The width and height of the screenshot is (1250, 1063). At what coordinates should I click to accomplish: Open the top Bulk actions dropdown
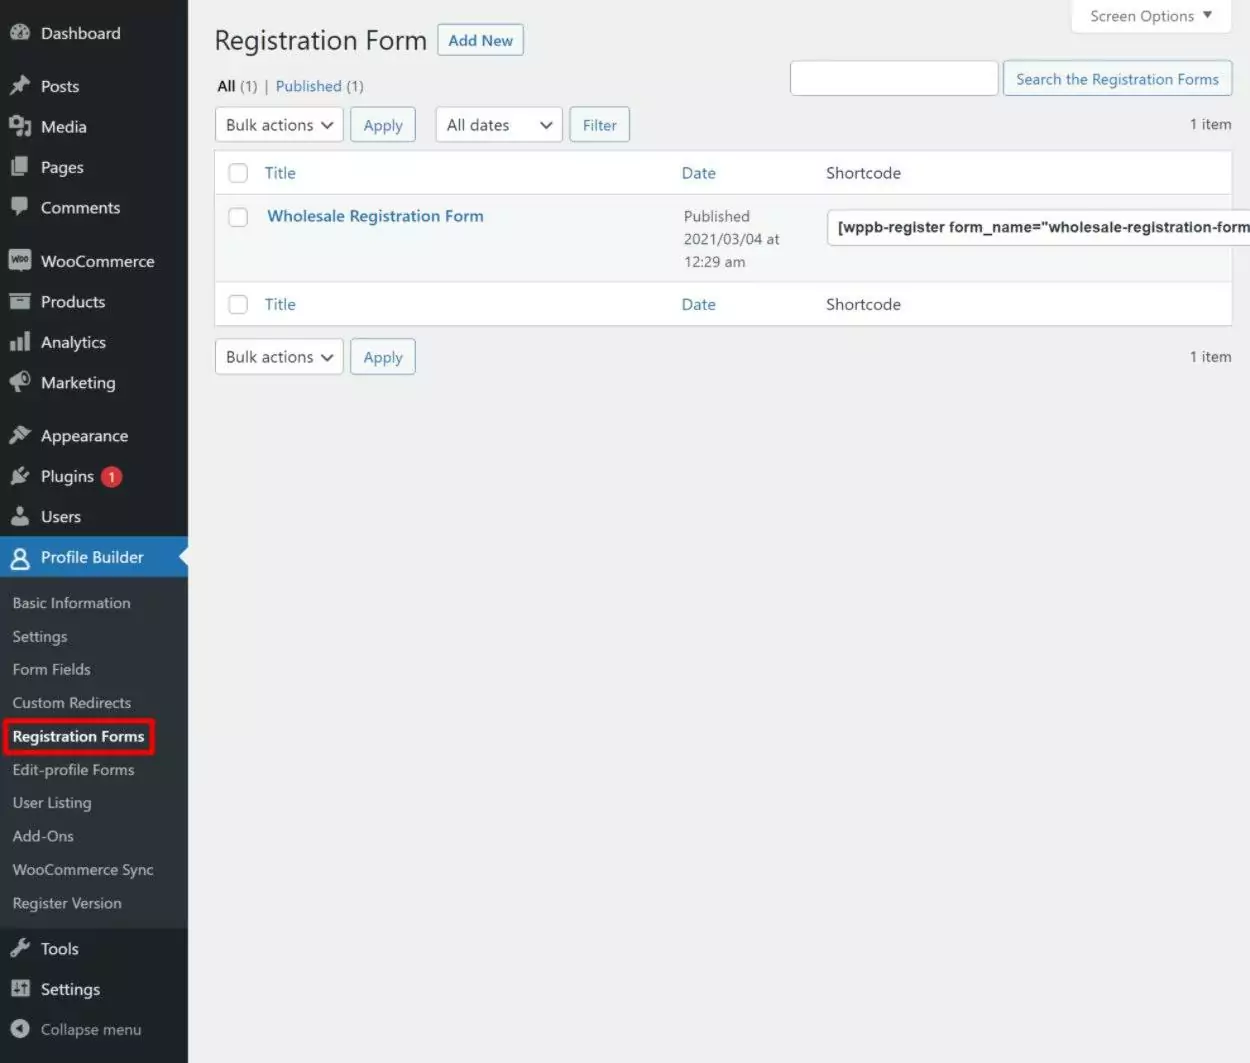click(279, 125)
